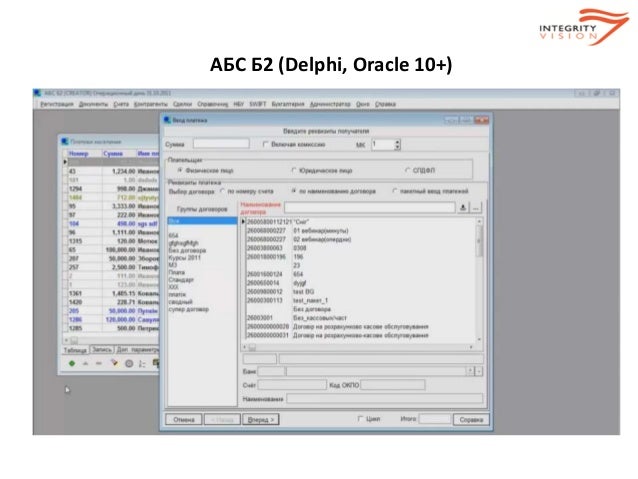Select contract row '0308'
638x479 pixels.
pyautogui.click(x=360, y=248)
